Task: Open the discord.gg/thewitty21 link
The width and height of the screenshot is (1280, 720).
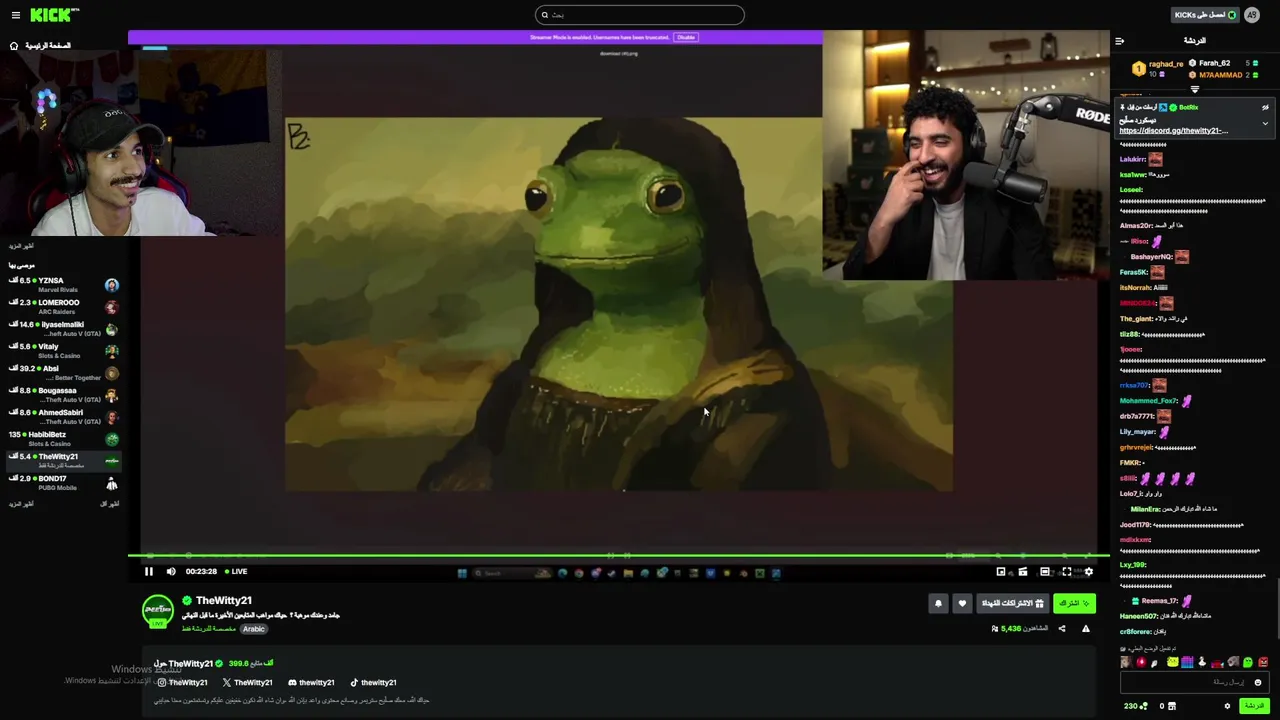Action: pyautogui.click(x=1173, y=131)
